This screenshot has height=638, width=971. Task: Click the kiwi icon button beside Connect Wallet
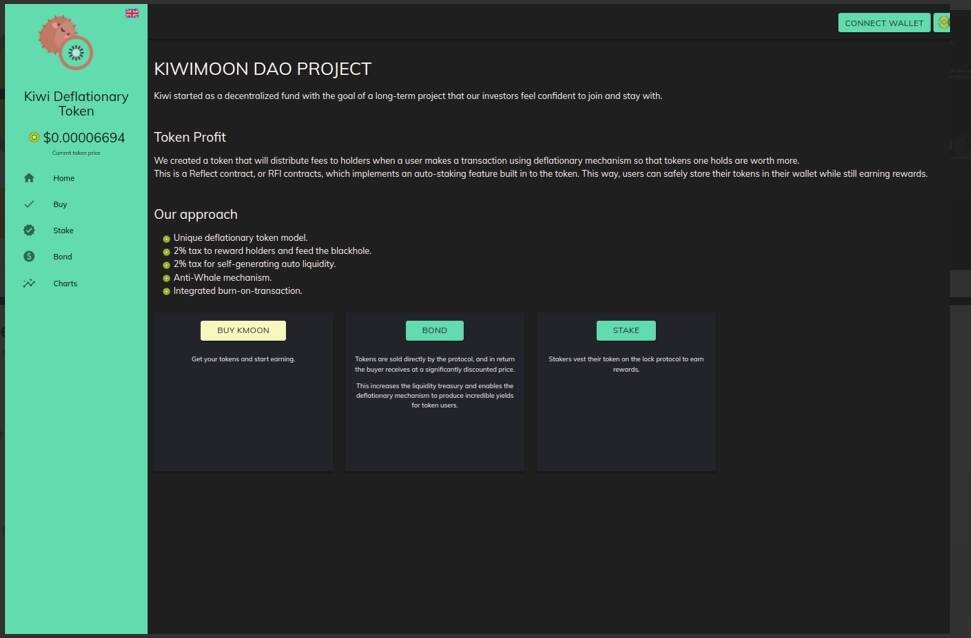click(942, 22)
